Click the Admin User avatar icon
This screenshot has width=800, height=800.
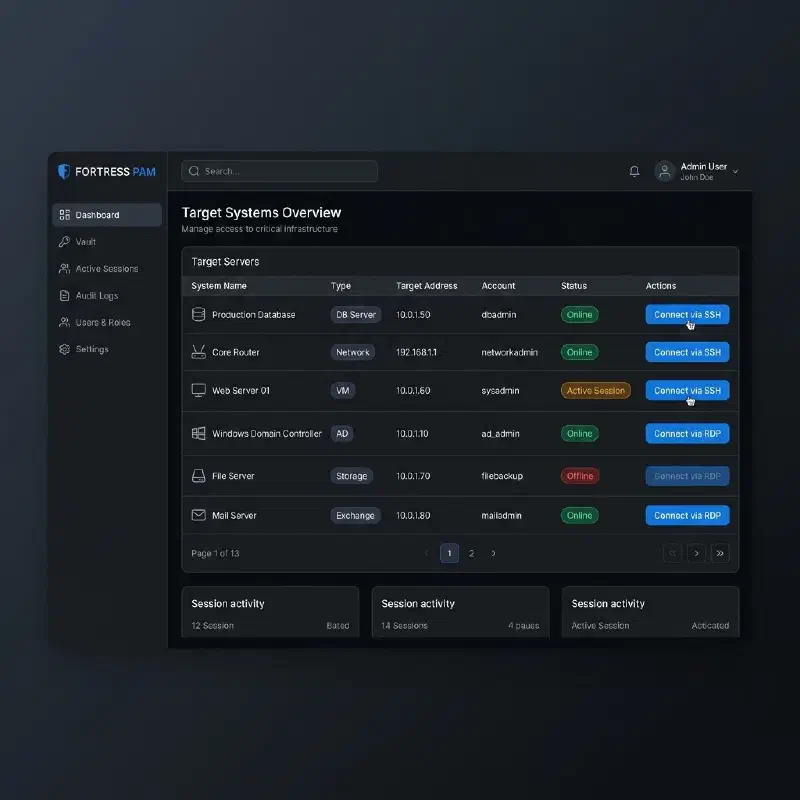coord(665,171)
